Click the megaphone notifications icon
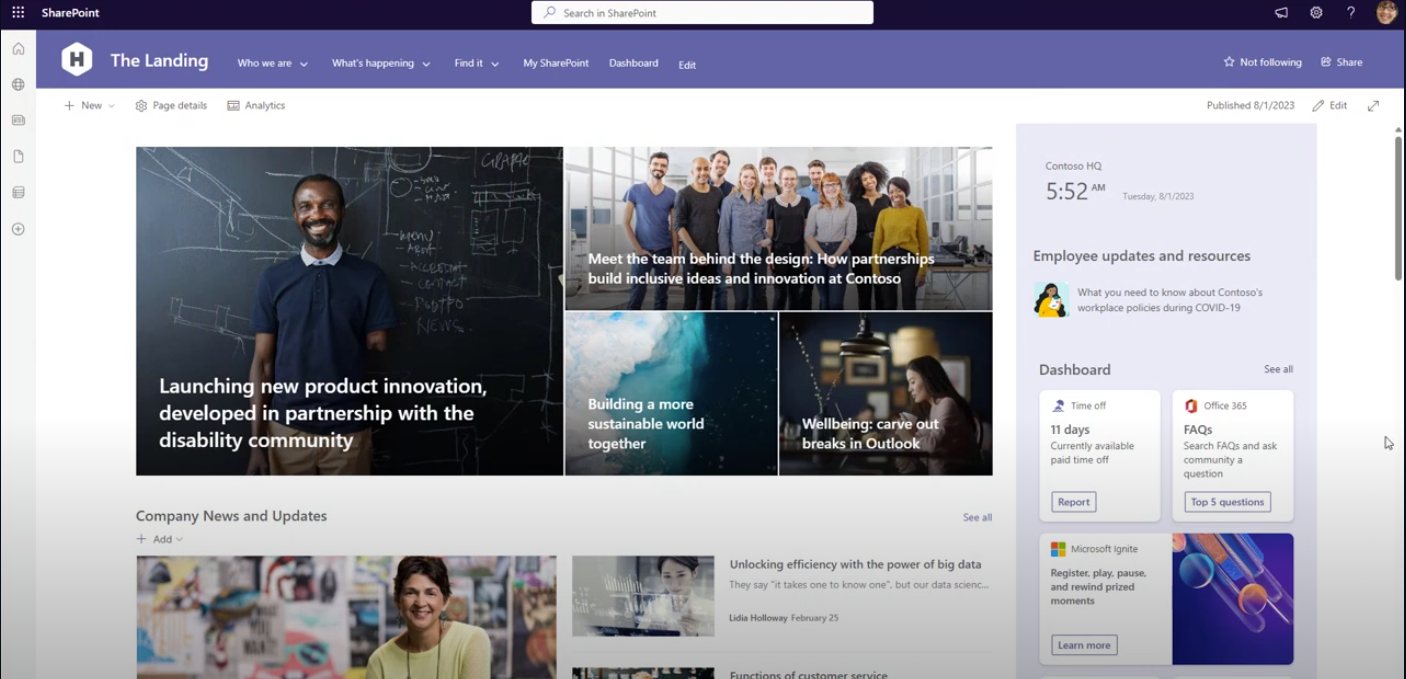This screenshot has width=1406, height=679. [1281, 13]
